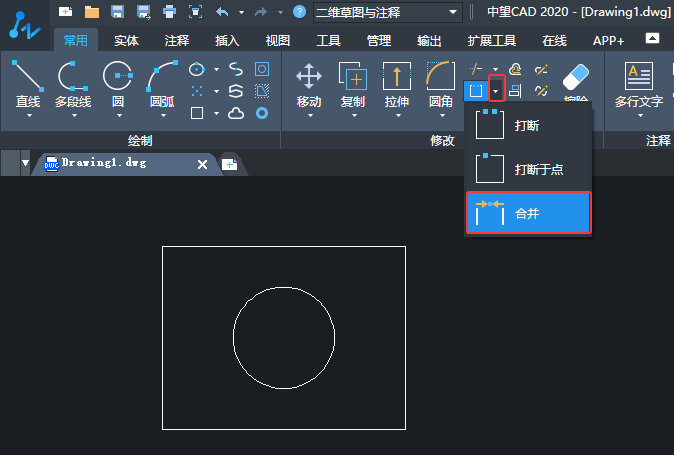The image size is (674, 455).
Task: Click the align tool icon in 修改 panel
Action: [515, 91]
